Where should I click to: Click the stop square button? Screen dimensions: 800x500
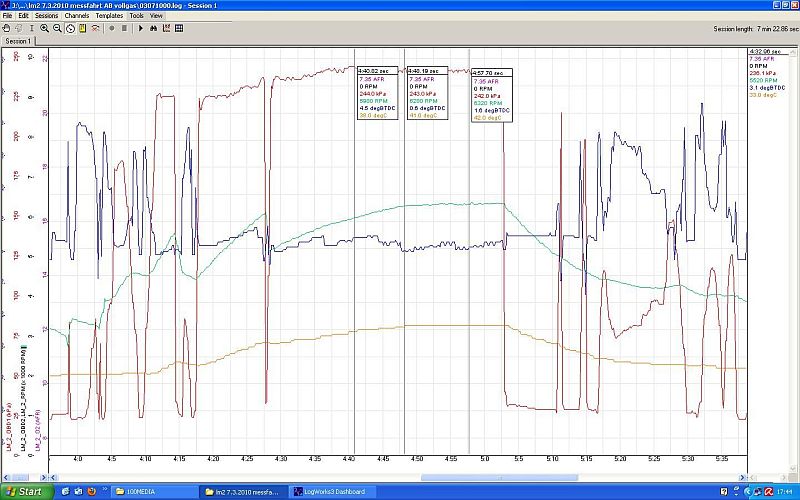tap(124, 29)
